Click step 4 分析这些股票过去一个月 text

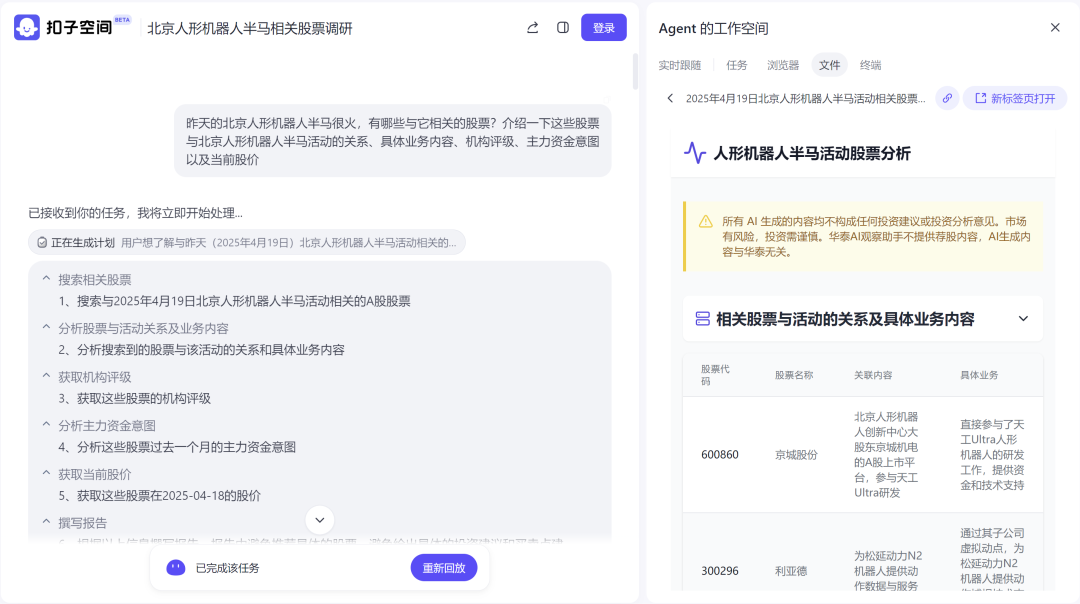pyautogui.click(x=177, y=447)
